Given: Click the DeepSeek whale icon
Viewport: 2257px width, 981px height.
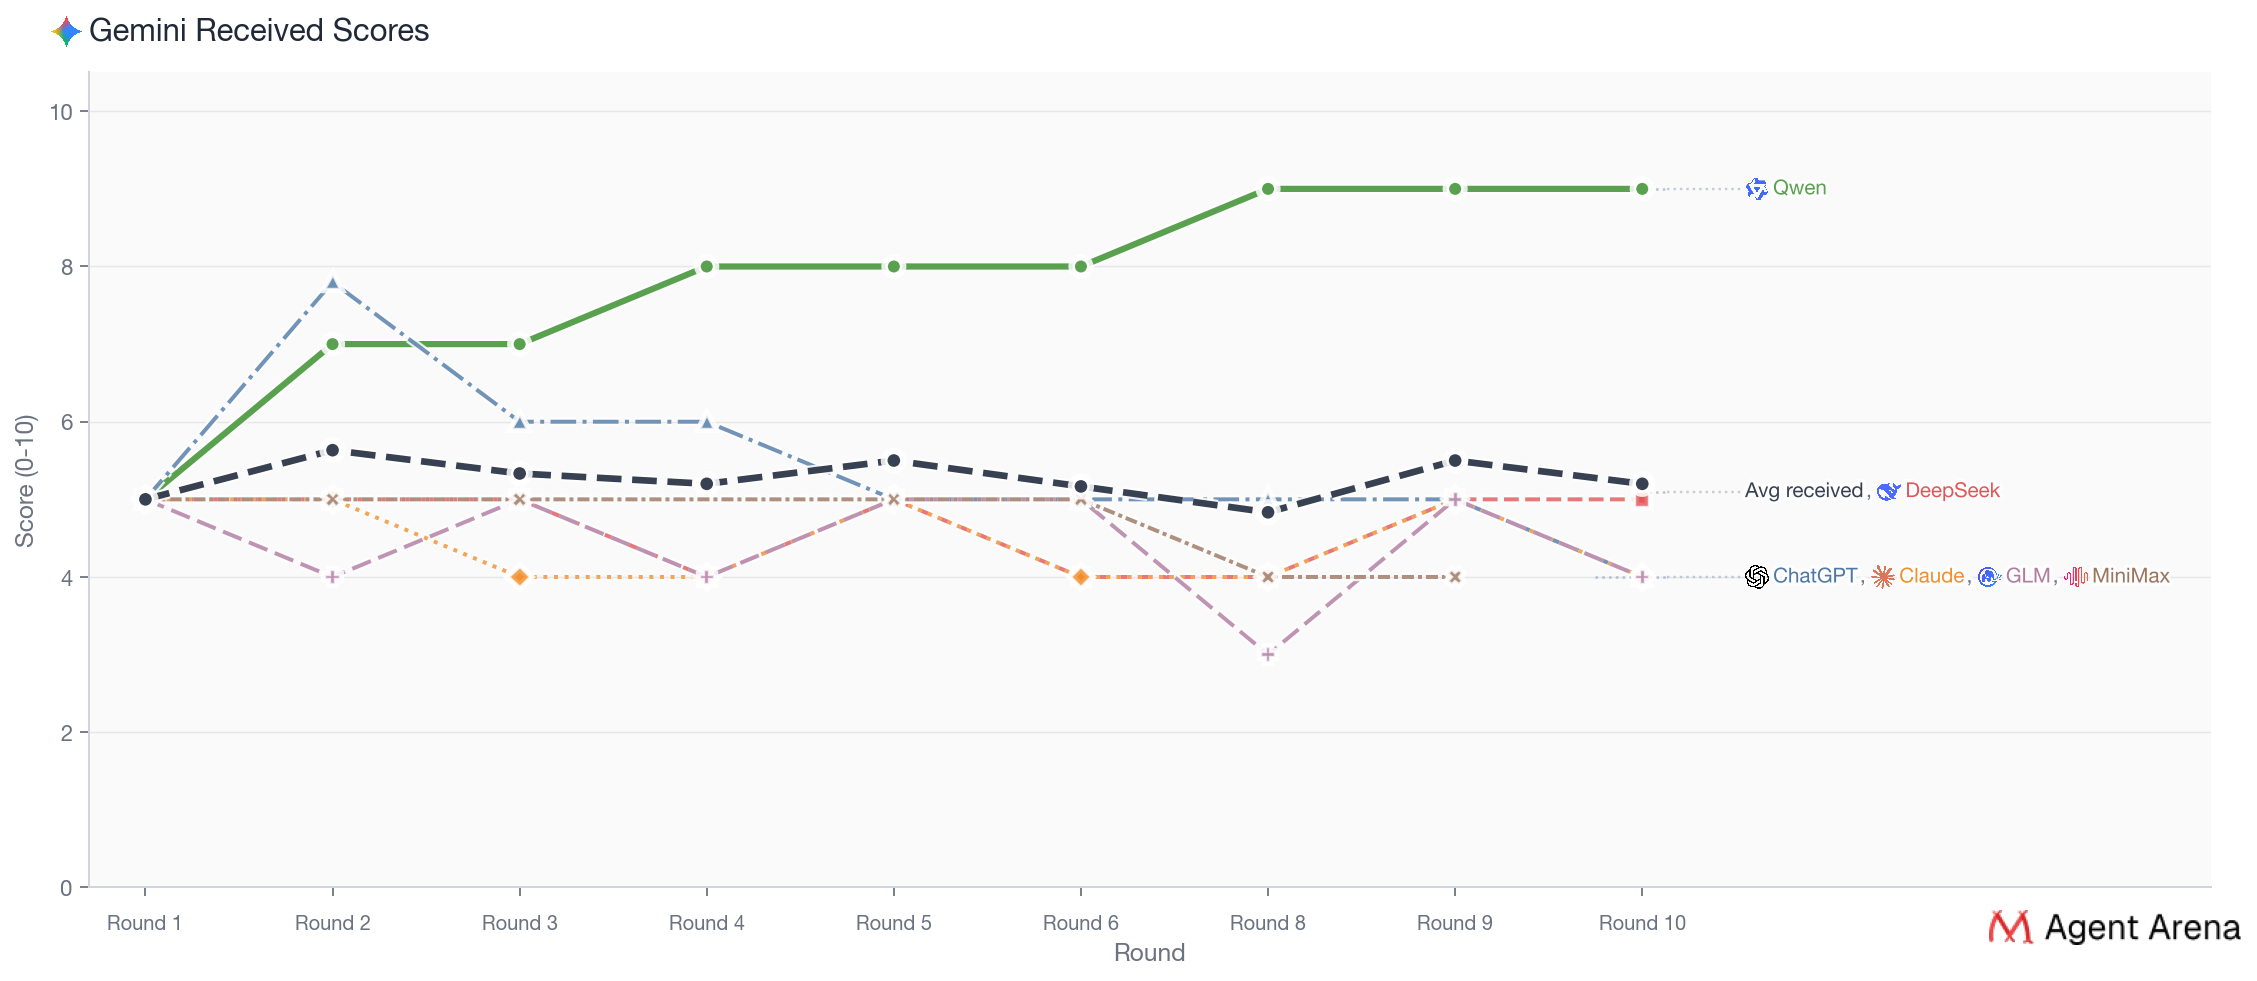Looking at the screenshot, I should 1888,491.
